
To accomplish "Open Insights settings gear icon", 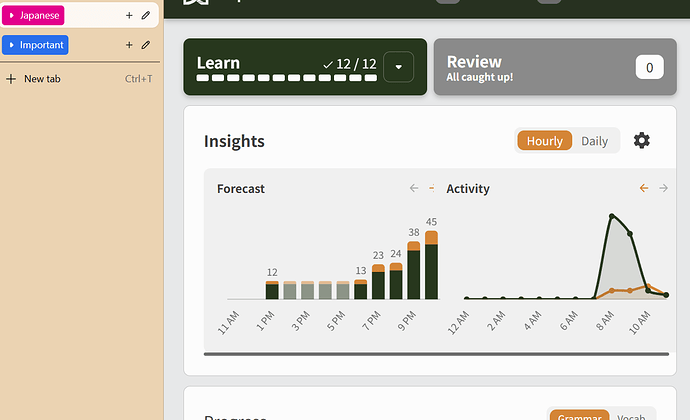I will [x=642, y=140].
